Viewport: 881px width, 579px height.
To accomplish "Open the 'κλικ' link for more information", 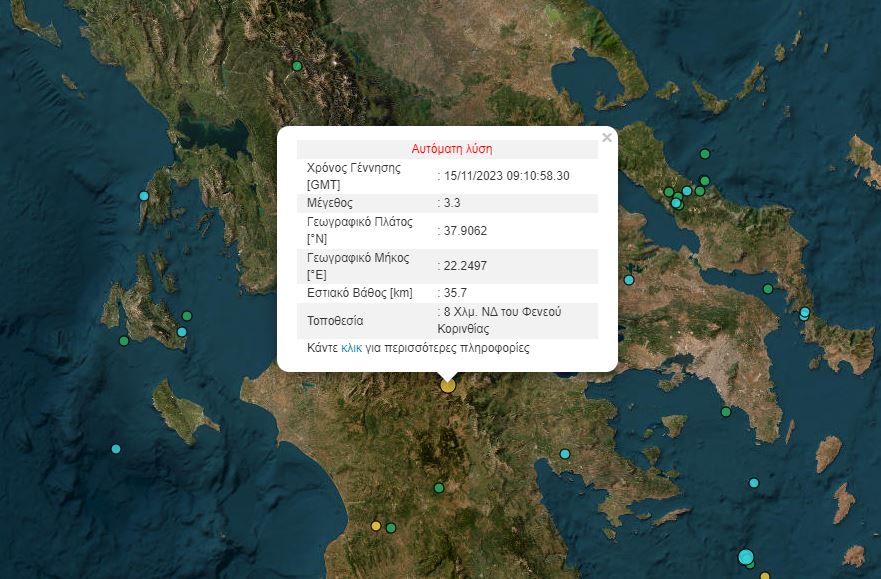I will tap(351, 348).
